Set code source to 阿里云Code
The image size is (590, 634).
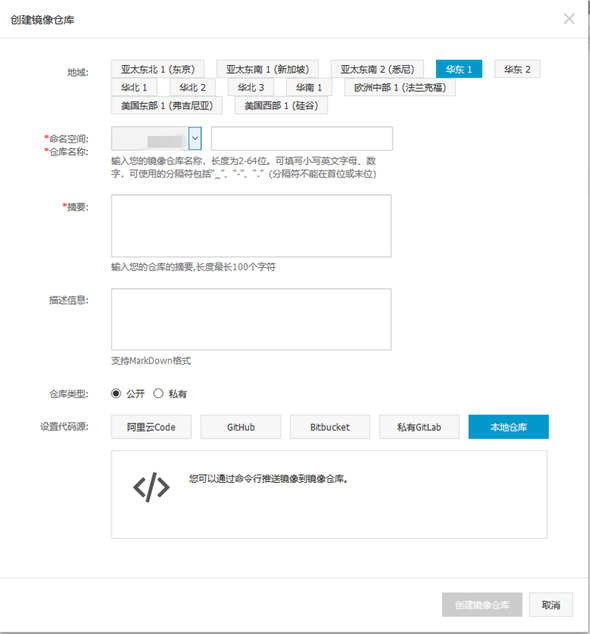pos(151,427)
